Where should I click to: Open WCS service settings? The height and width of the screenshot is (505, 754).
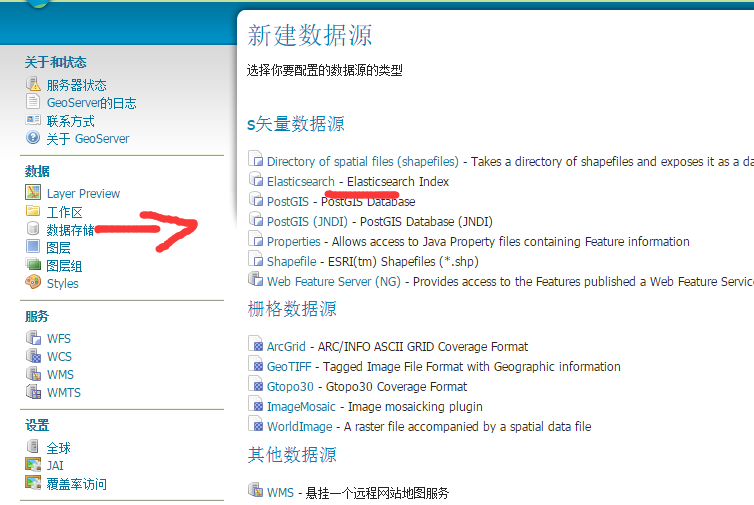(x=59, y=356)
